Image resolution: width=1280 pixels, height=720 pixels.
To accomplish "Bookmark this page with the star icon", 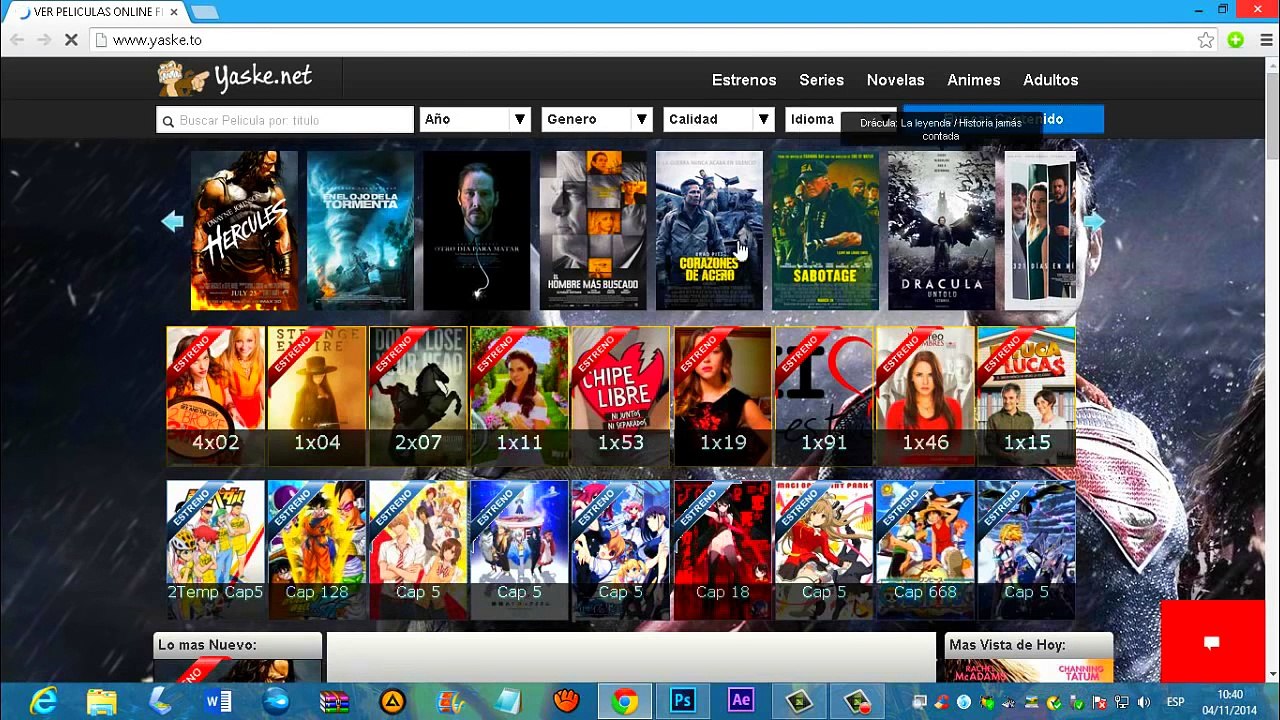I will pyautogui.click(x=1206, y=40).
